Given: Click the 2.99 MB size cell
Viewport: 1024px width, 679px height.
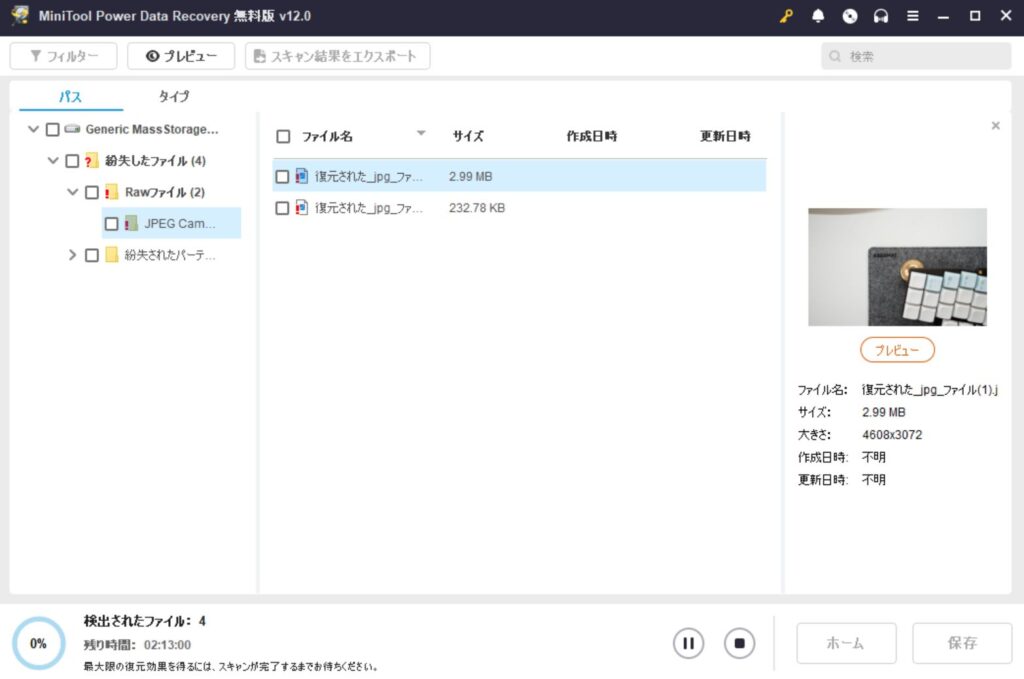Looking at the screenshot, I should [470, 176].
